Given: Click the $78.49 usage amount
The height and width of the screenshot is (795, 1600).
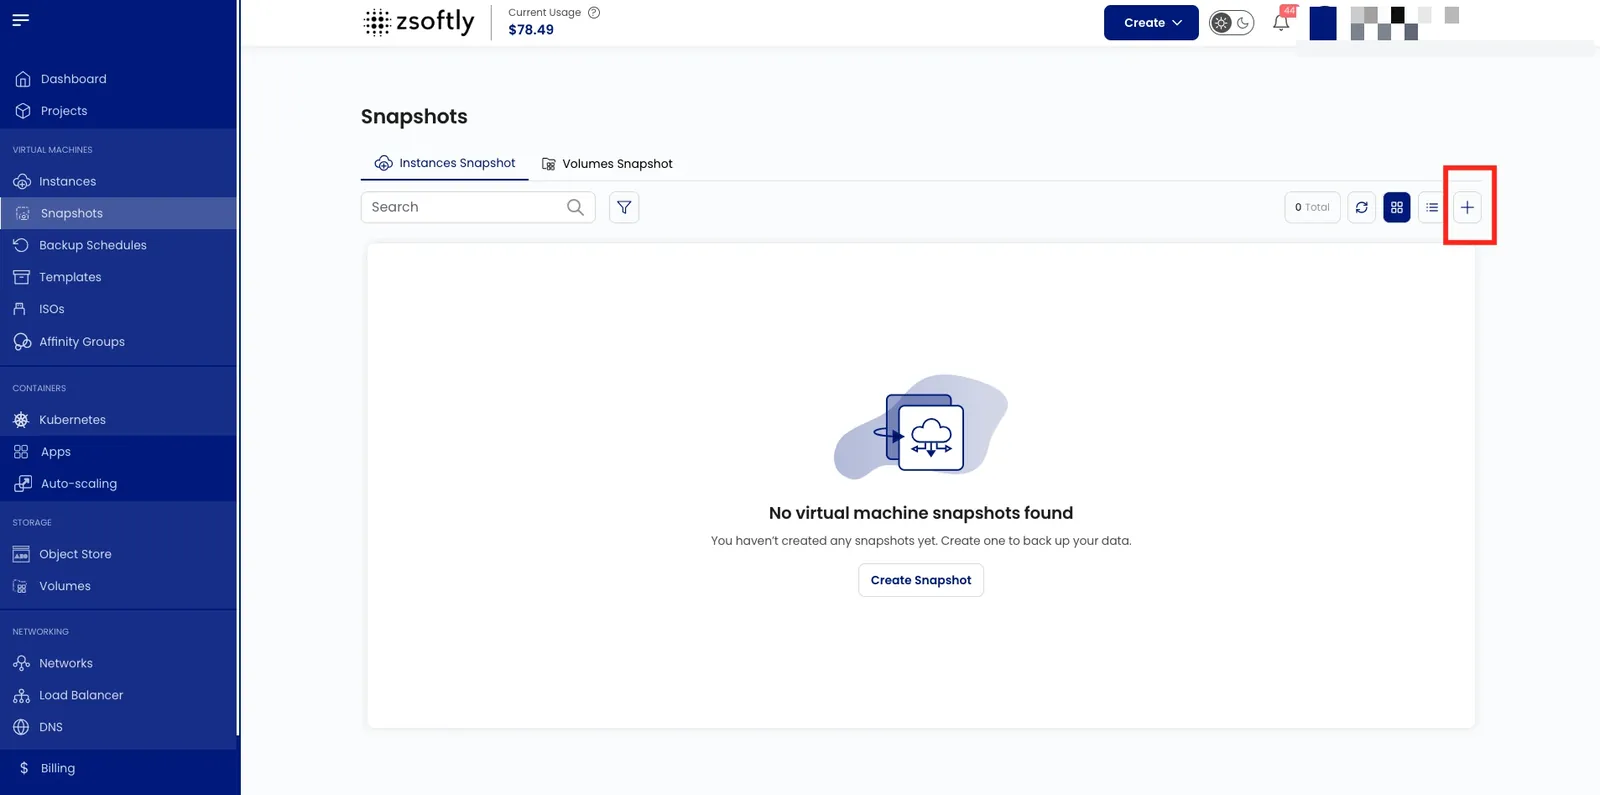Looking at the screenshot, I should pos(531,30).
